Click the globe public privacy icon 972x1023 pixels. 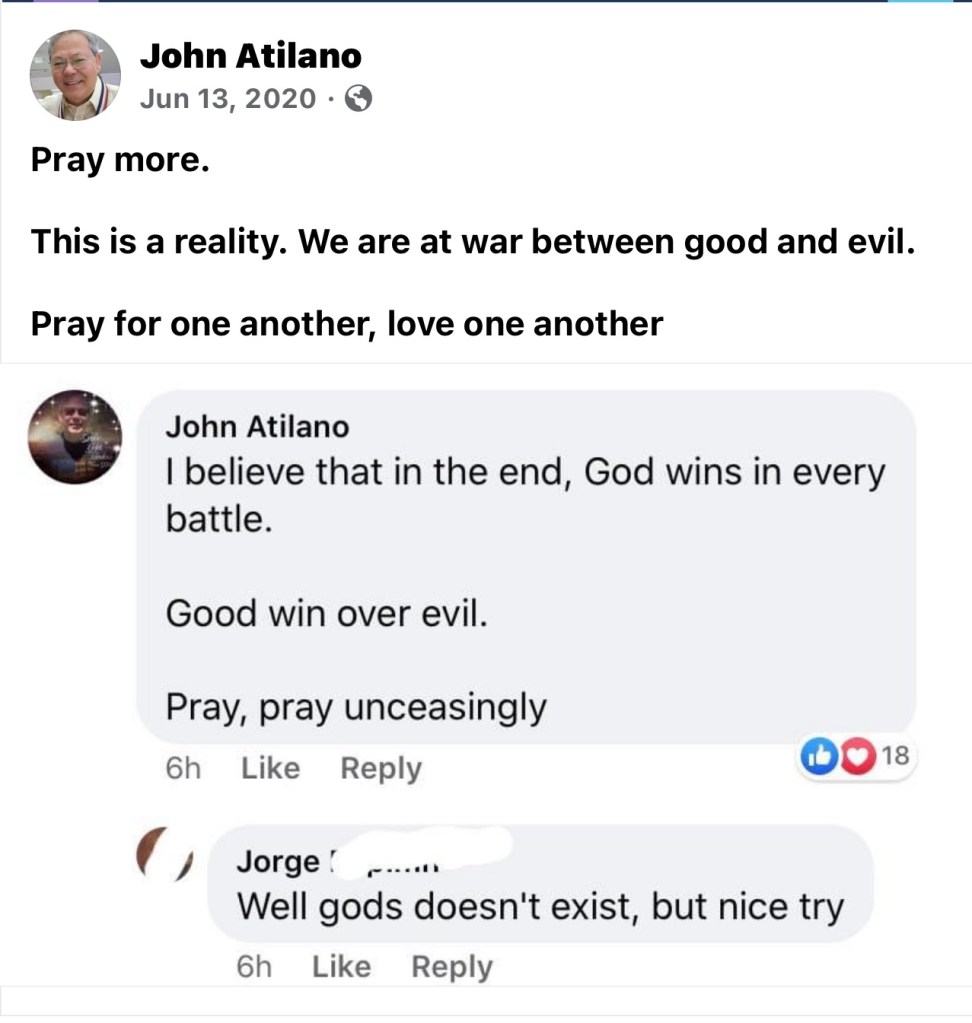point(358,99)
